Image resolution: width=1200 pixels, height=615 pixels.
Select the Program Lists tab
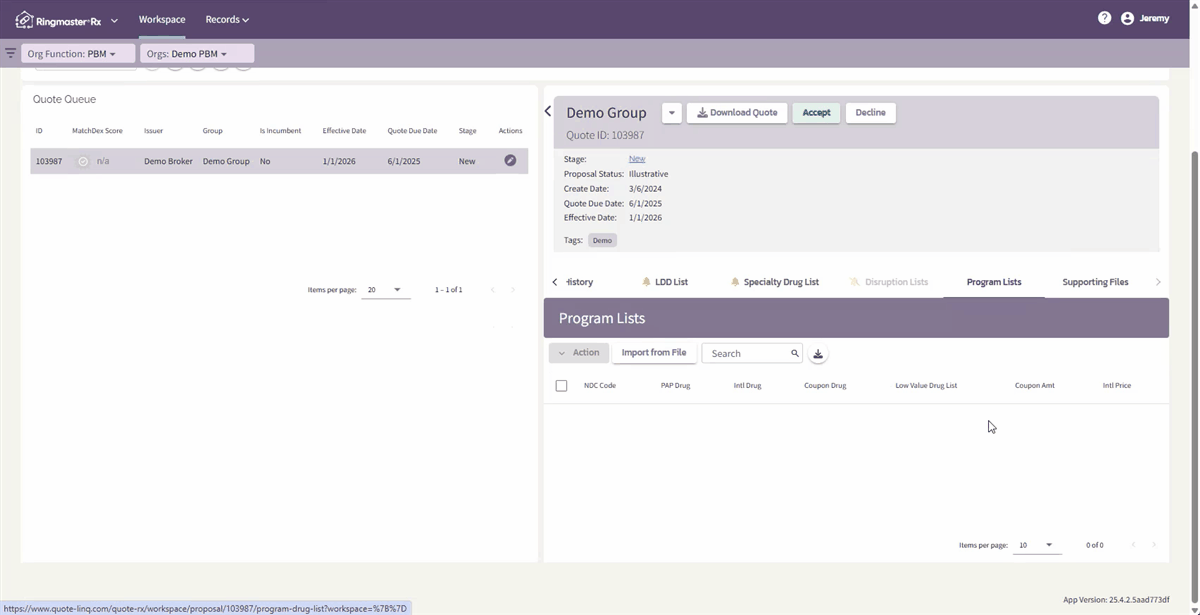tap(994, 282)
